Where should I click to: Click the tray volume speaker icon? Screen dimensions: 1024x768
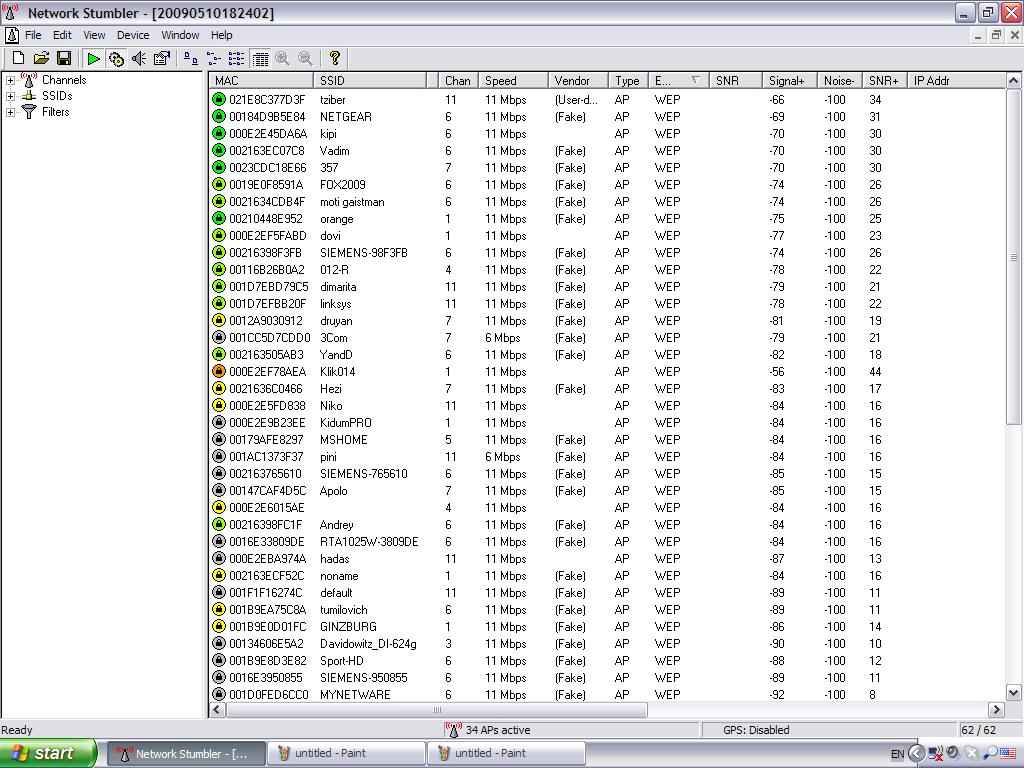pyautogui.click(x=953, y=753)
